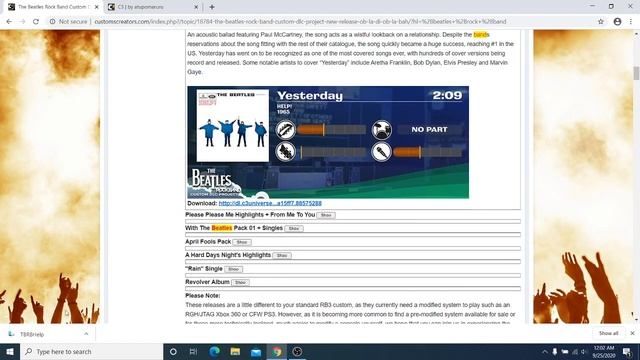Show the April Fools Pack spoiler
Viewport: 640px width, 360px height.
(242, 242)
